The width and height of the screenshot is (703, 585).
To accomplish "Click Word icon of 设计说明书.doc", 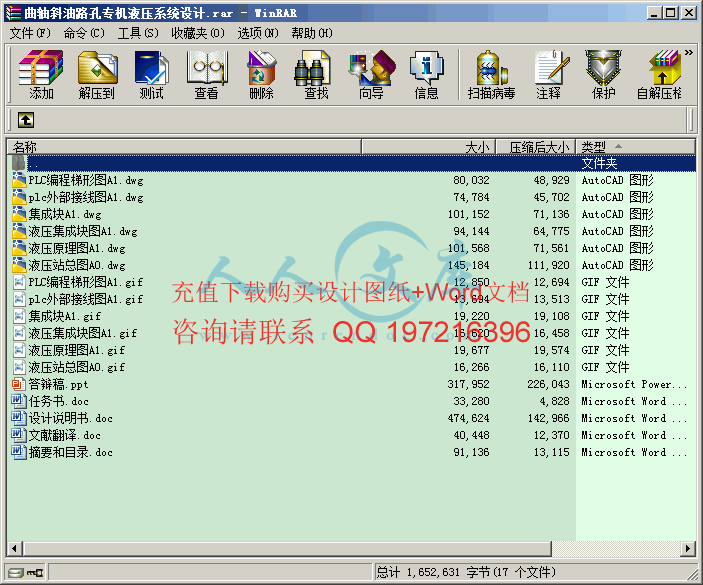I will point(19,418).
